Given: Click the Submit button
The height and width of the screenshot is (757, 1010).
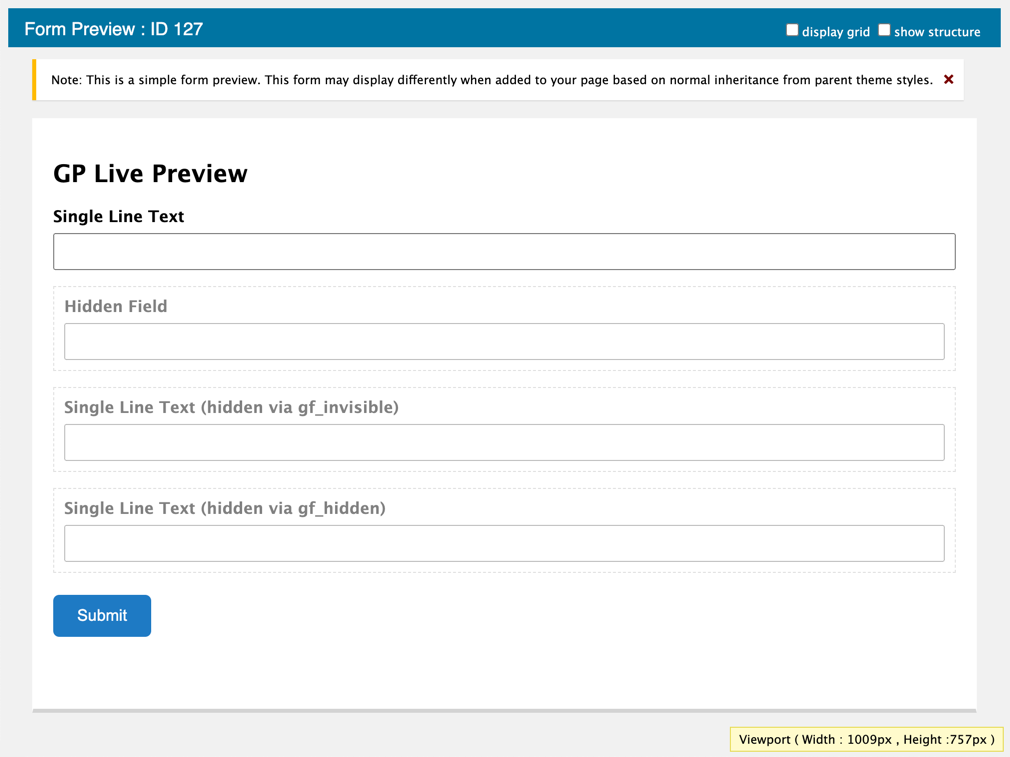Looking at the screenshot, I should (102, 615).
